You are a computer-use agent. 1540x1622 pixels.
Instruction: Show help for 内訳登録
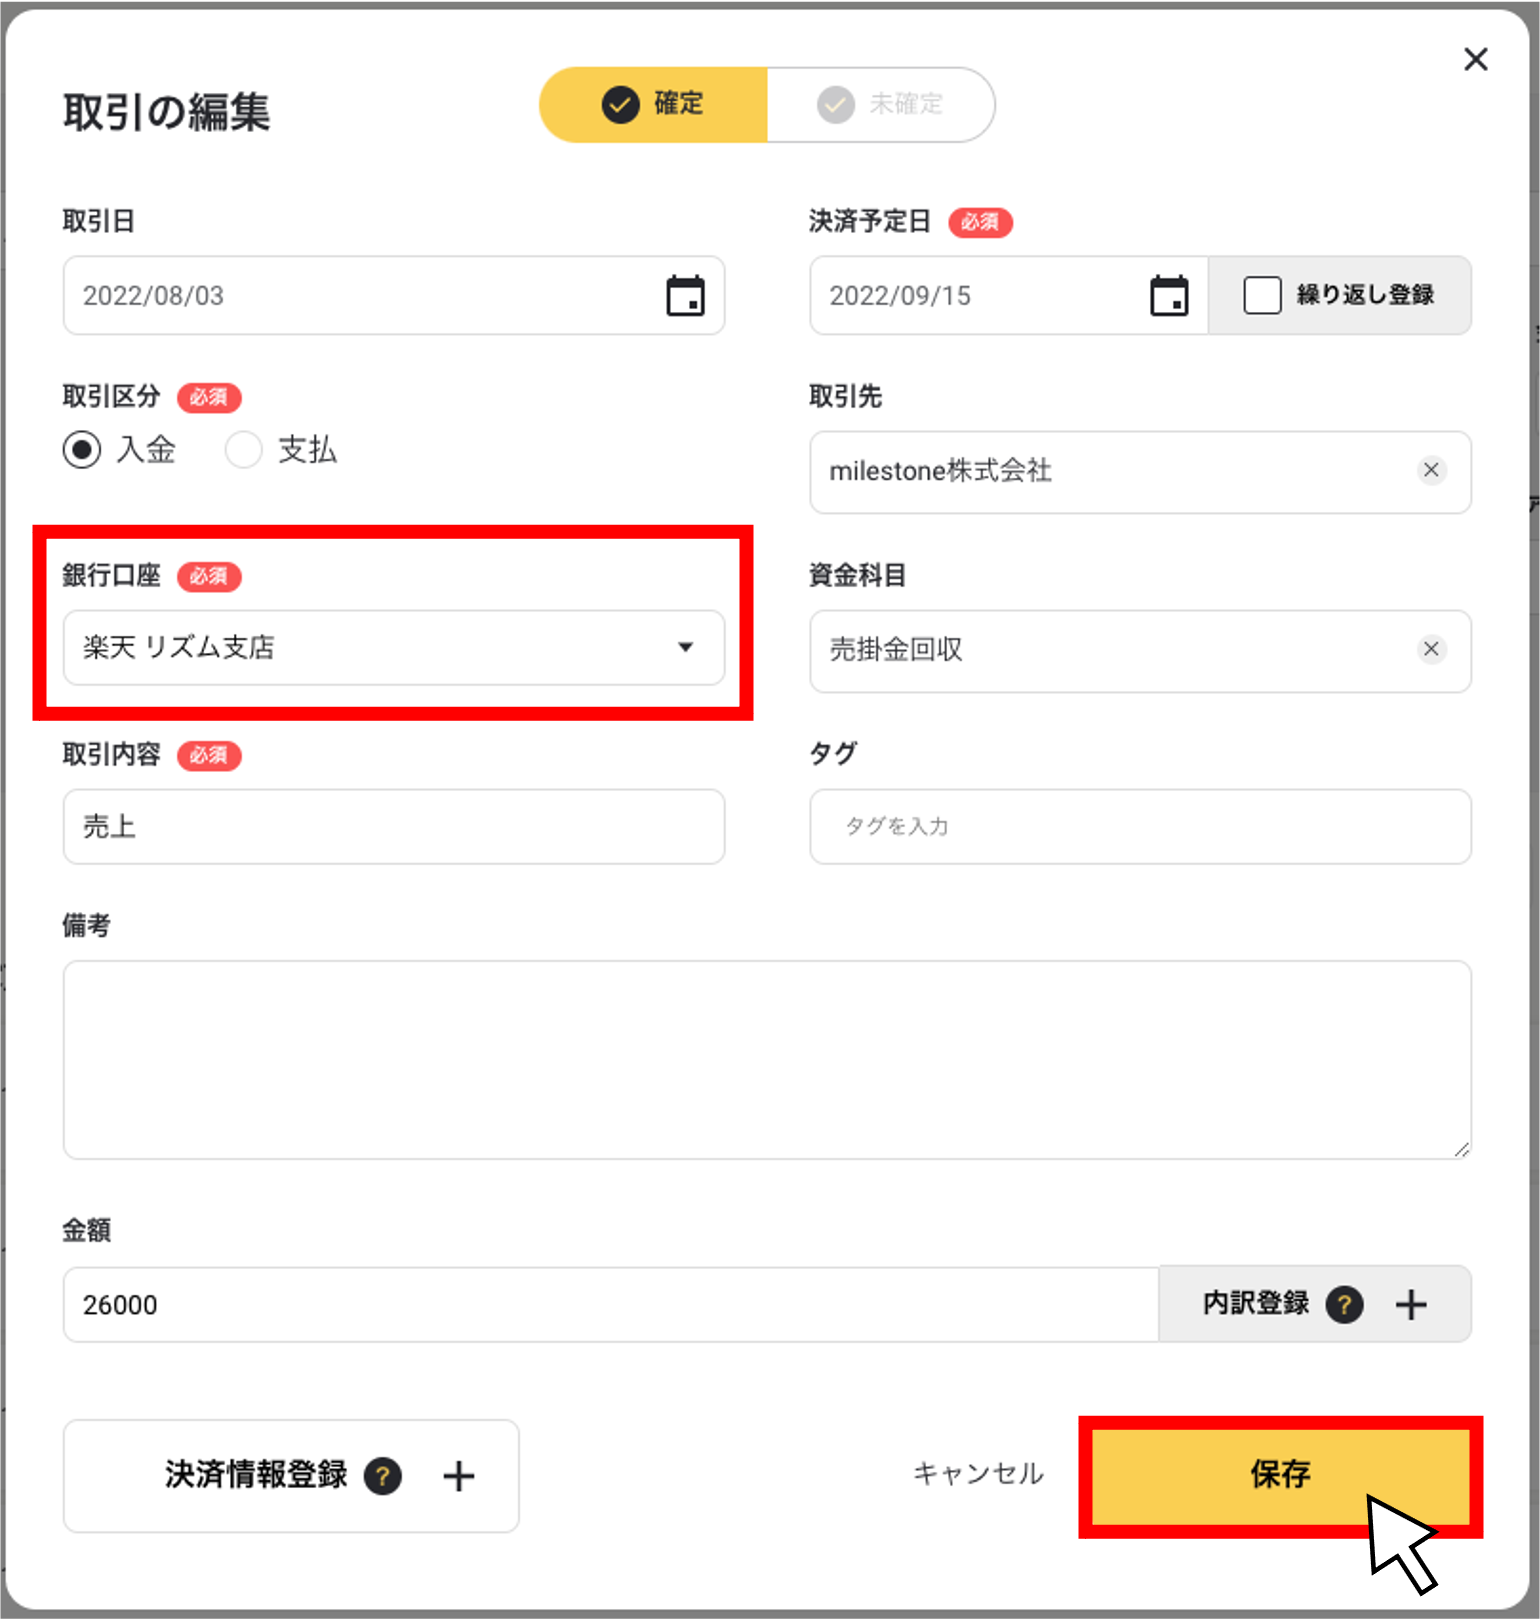pos(1344,1304)
